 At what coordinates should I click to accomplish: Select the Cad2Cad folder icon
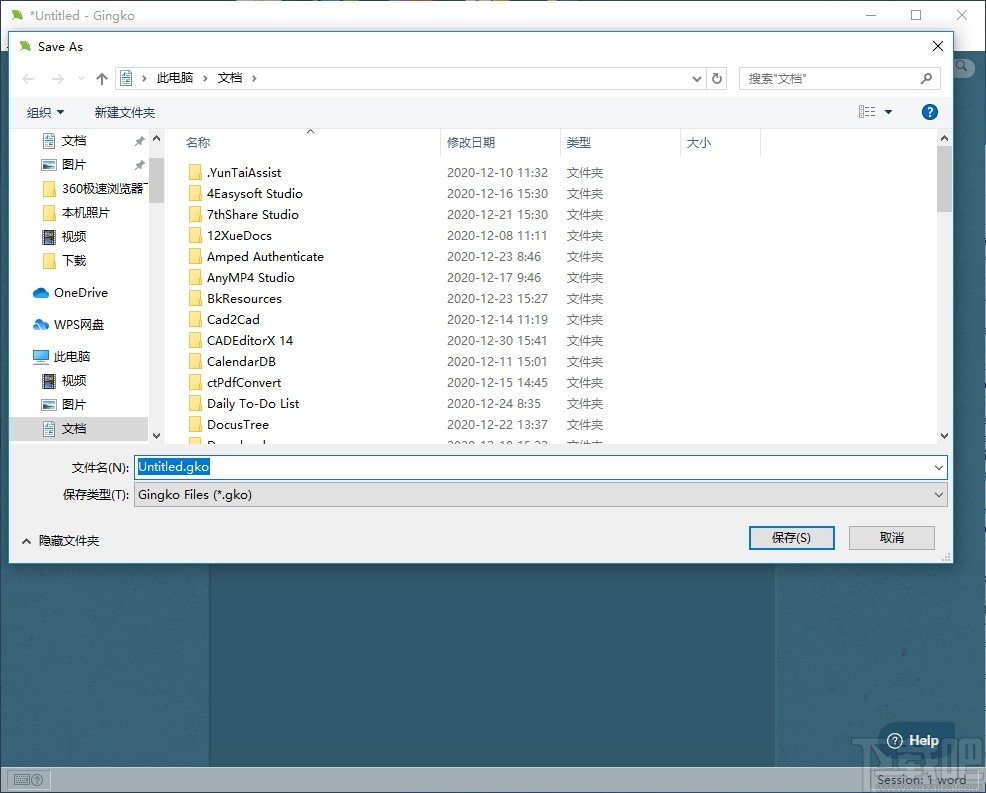[x=196, y=319]
